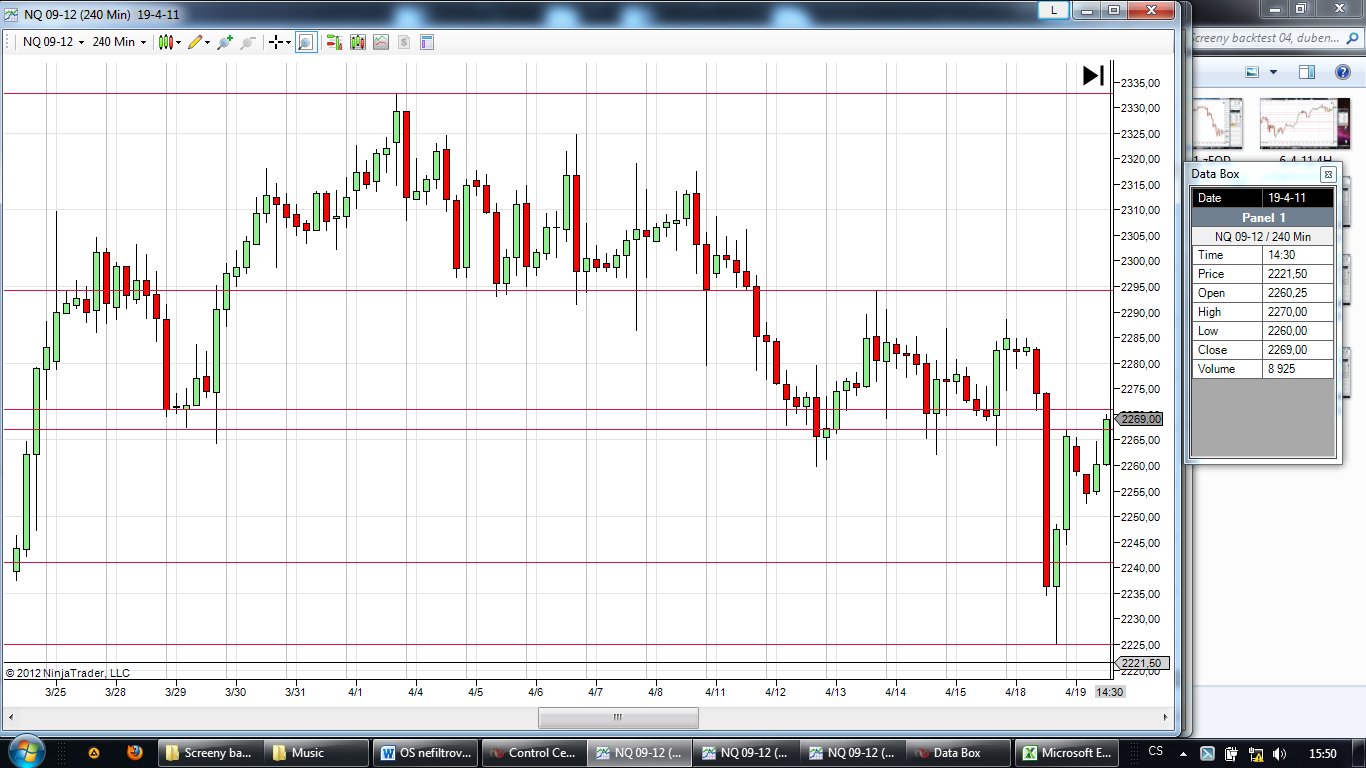The height and width of the screenshot is (768, 1366).
Task: Open the Chart Trader bars icon
Action: point(334,42)
